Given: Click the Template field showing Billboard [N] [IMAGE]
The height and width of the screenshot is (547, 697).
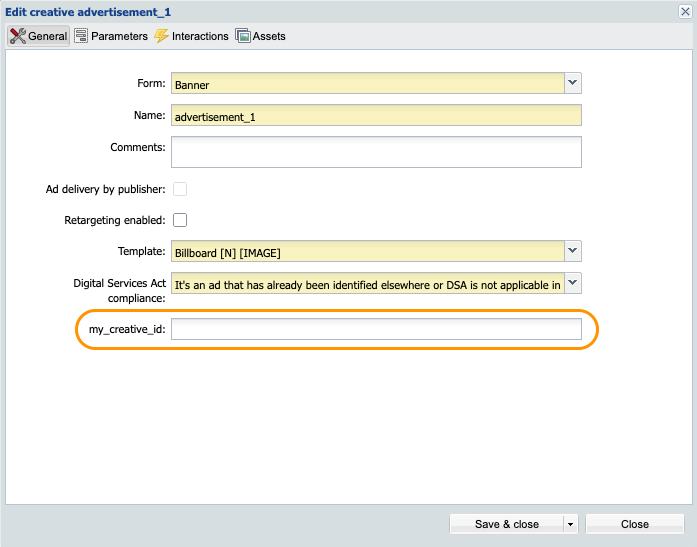Looking at the screenshot, I should pos(368,251).
